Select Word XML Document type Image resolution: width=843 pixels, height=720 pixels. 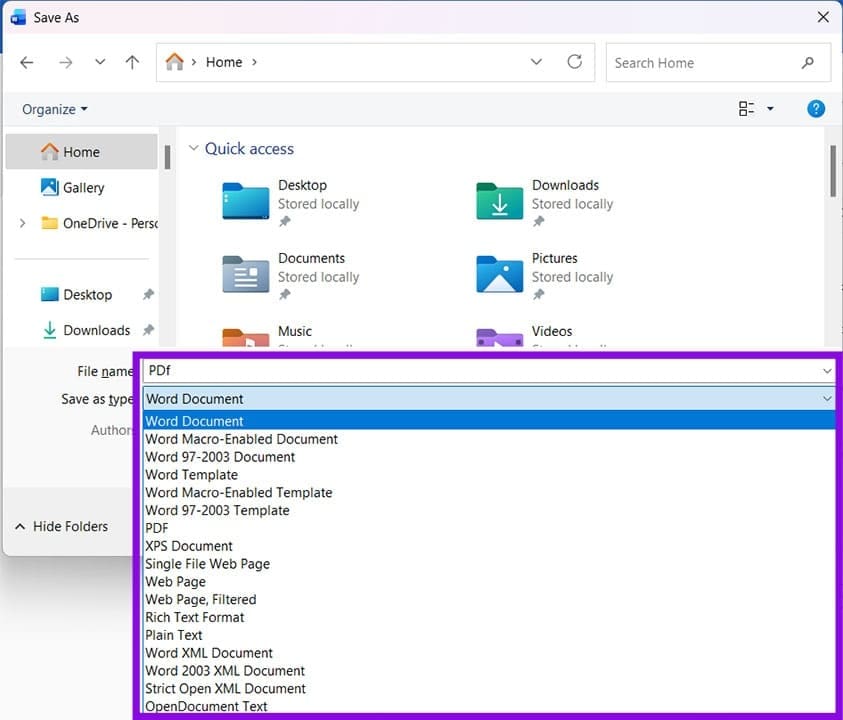point(489,652)
